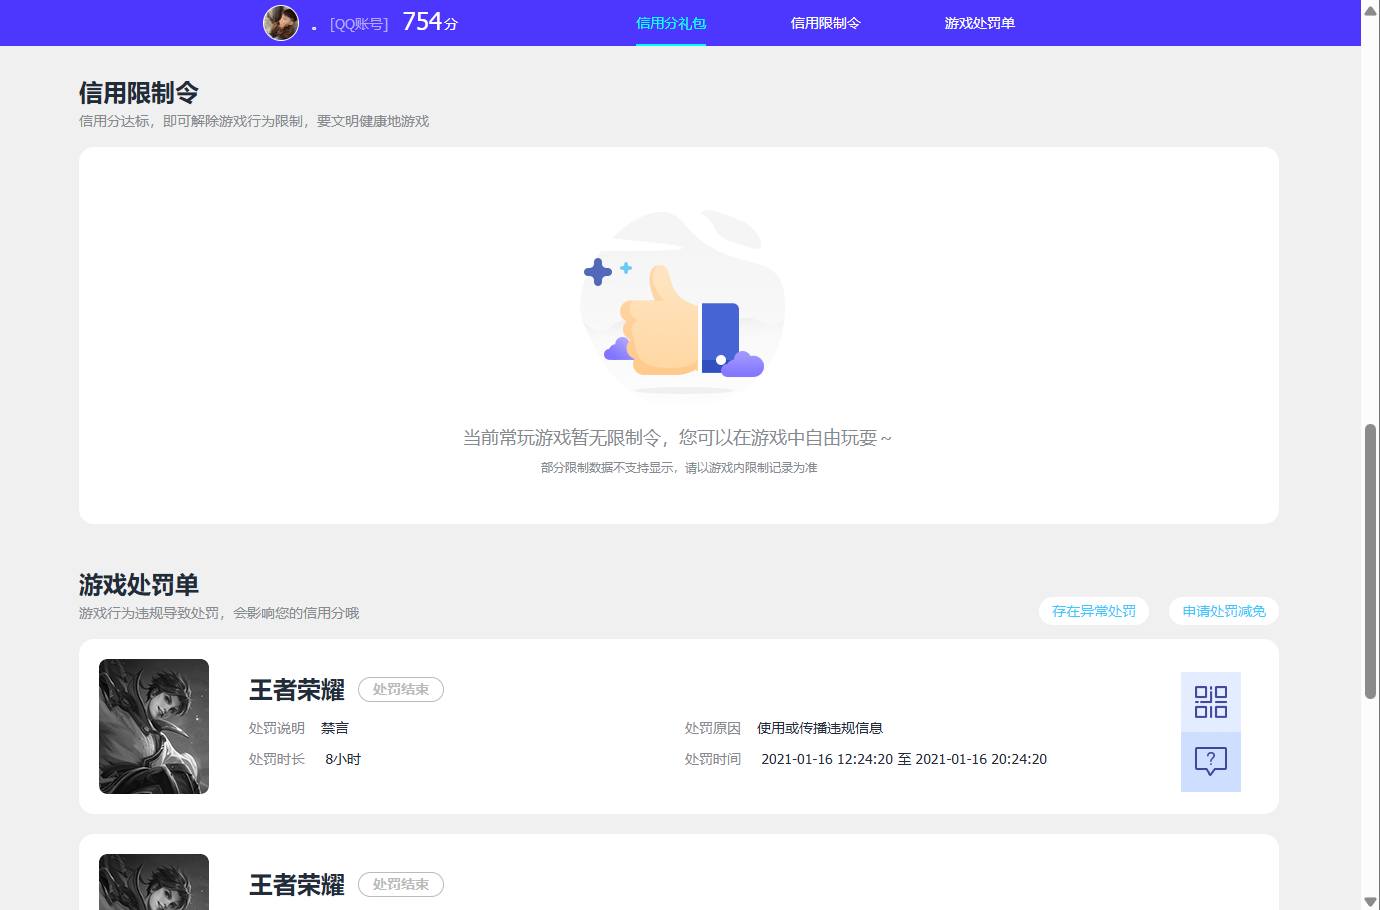The image size is (1380, 910).
Task: Click the 王者荣耀 title on the first penalty card
Action: click(296, 689)
